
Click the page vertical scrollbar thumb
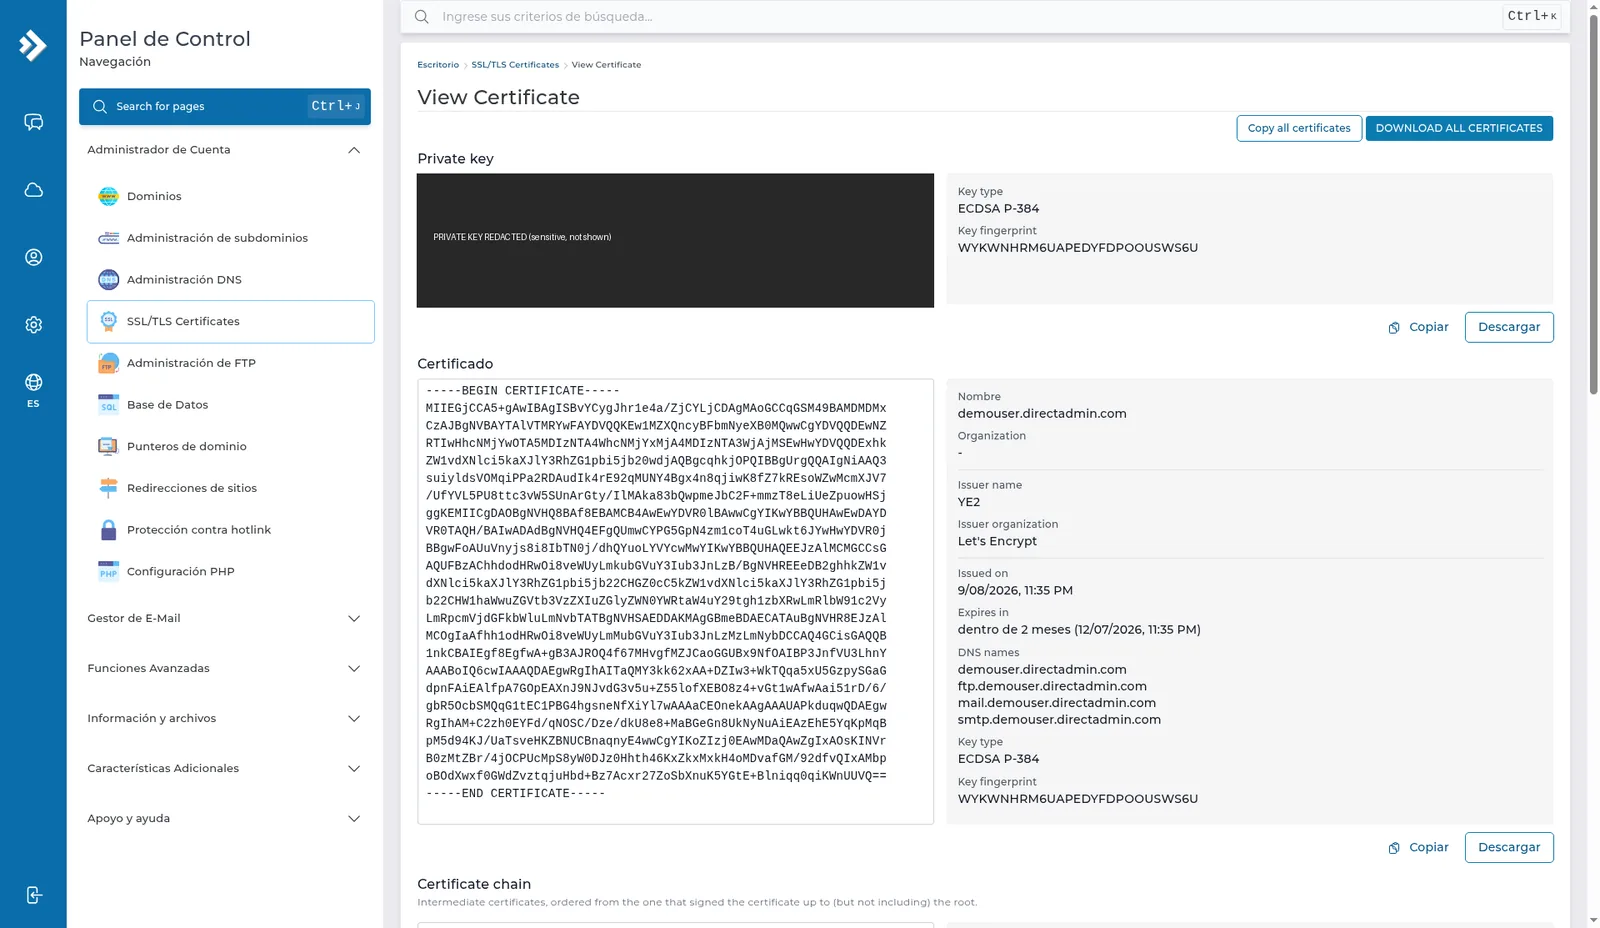tap(1593, 205)
